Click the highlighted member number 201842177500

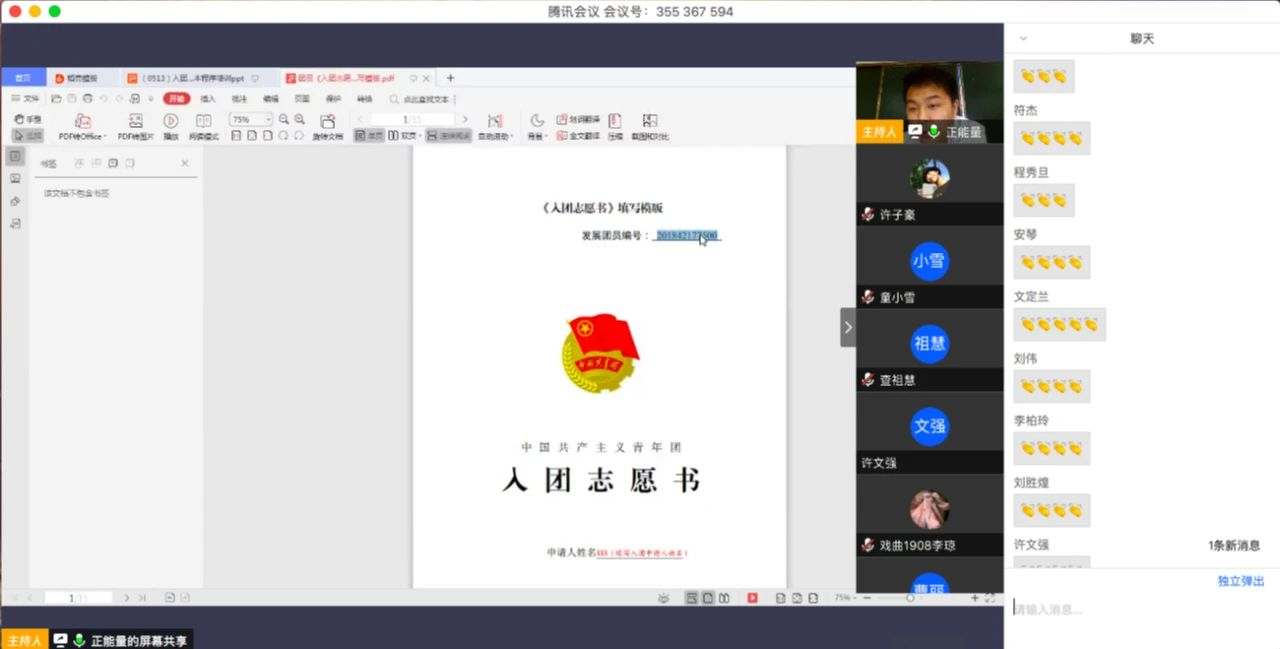click(686, 236)
